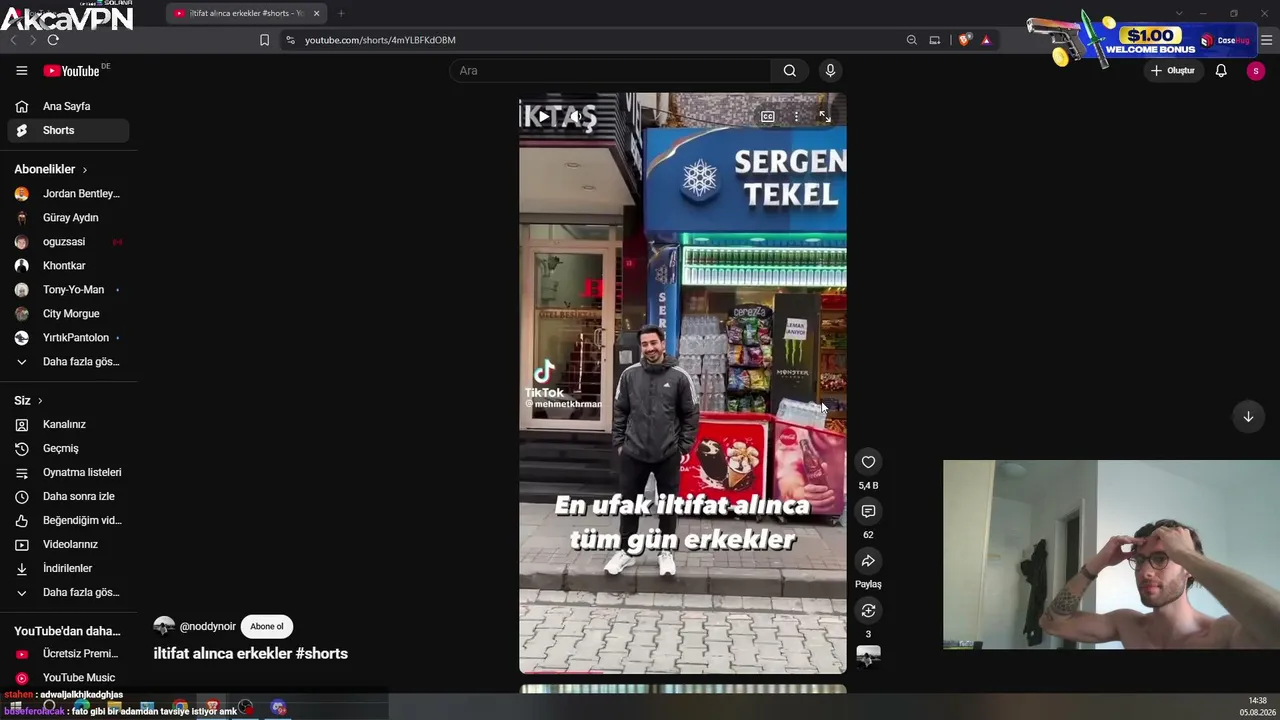The width and height of the screenshot is (1280, 720).
Task: Open Güray Aydın subscription channel
Action: (x=68, y=218)
